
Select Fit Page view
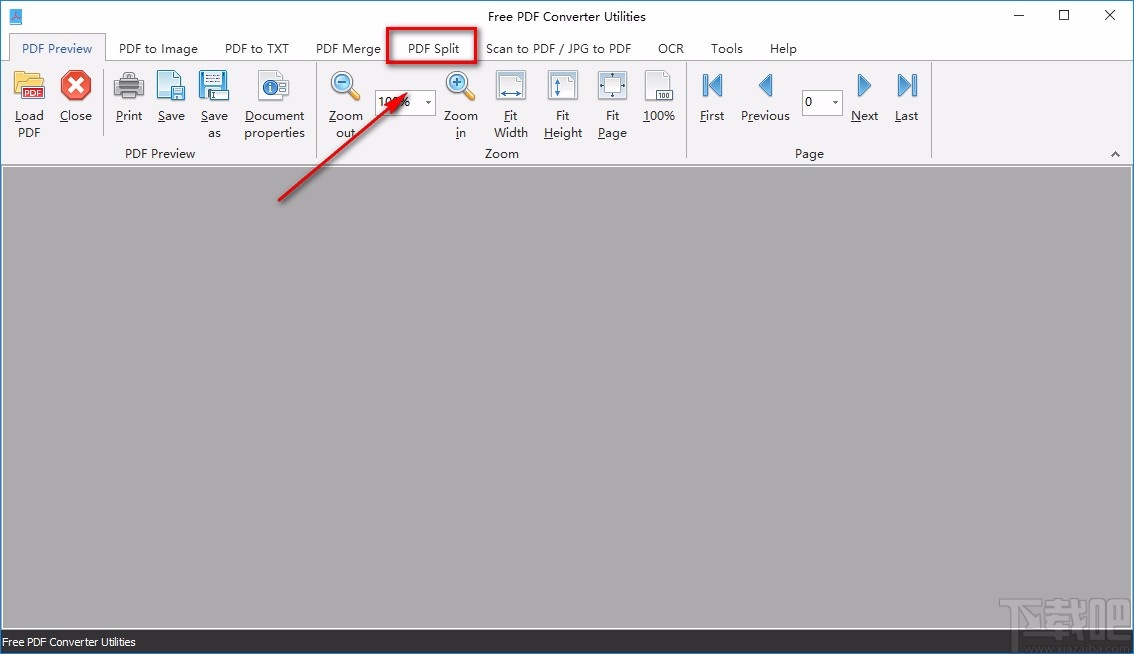click(x=613, y=86)
